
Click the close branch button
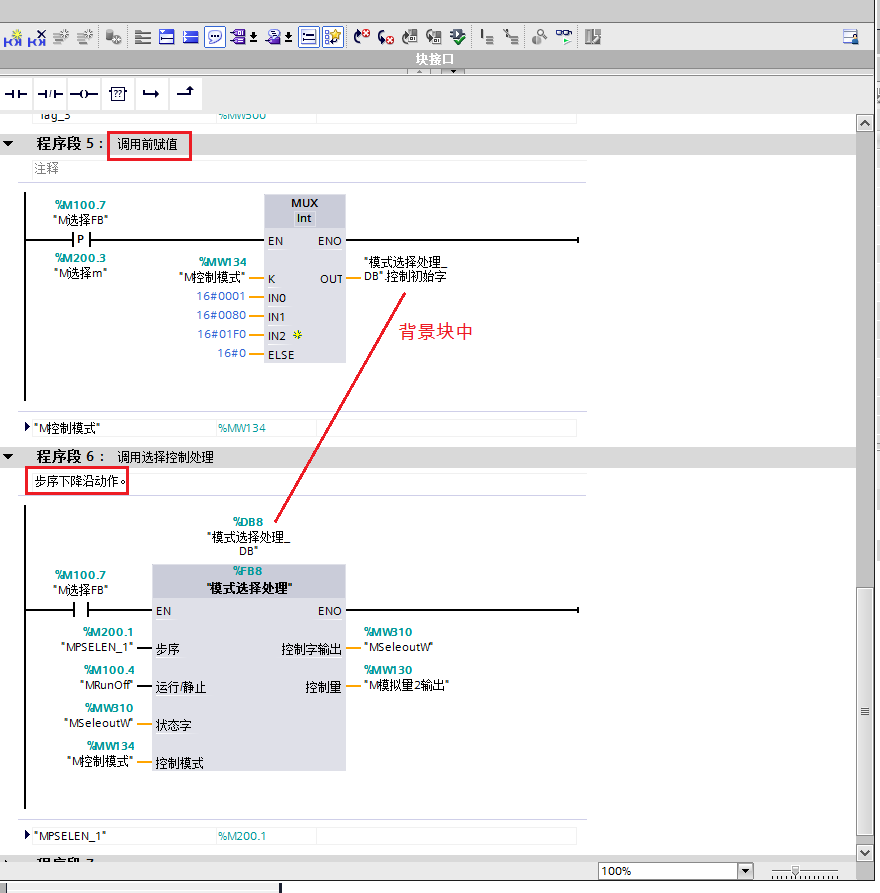tap(185, 93)
